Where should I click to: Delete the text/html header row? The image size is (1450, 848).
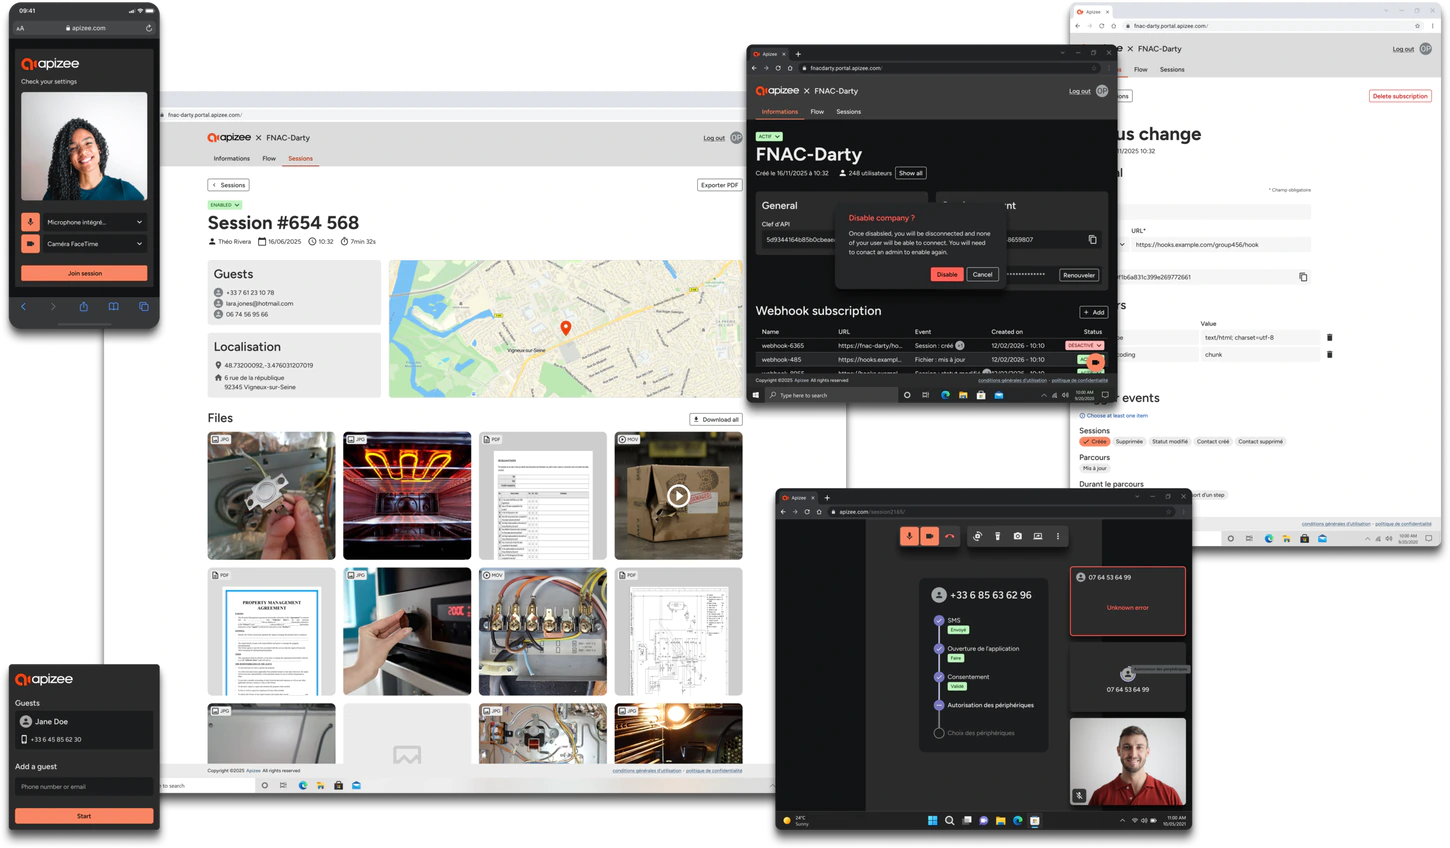[1329, 338]
